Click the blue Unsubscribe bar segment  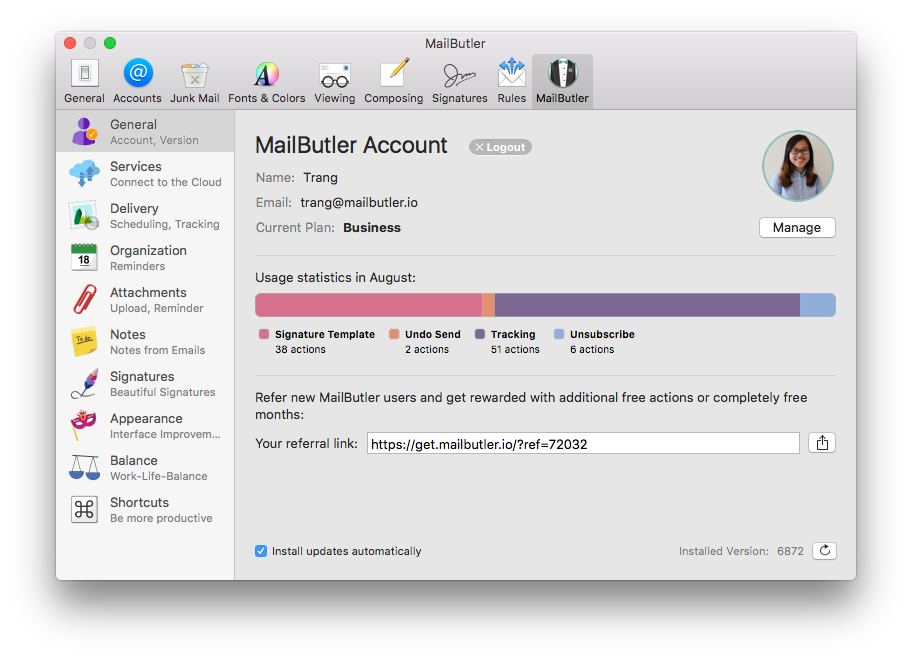click(x=818, y=305)
